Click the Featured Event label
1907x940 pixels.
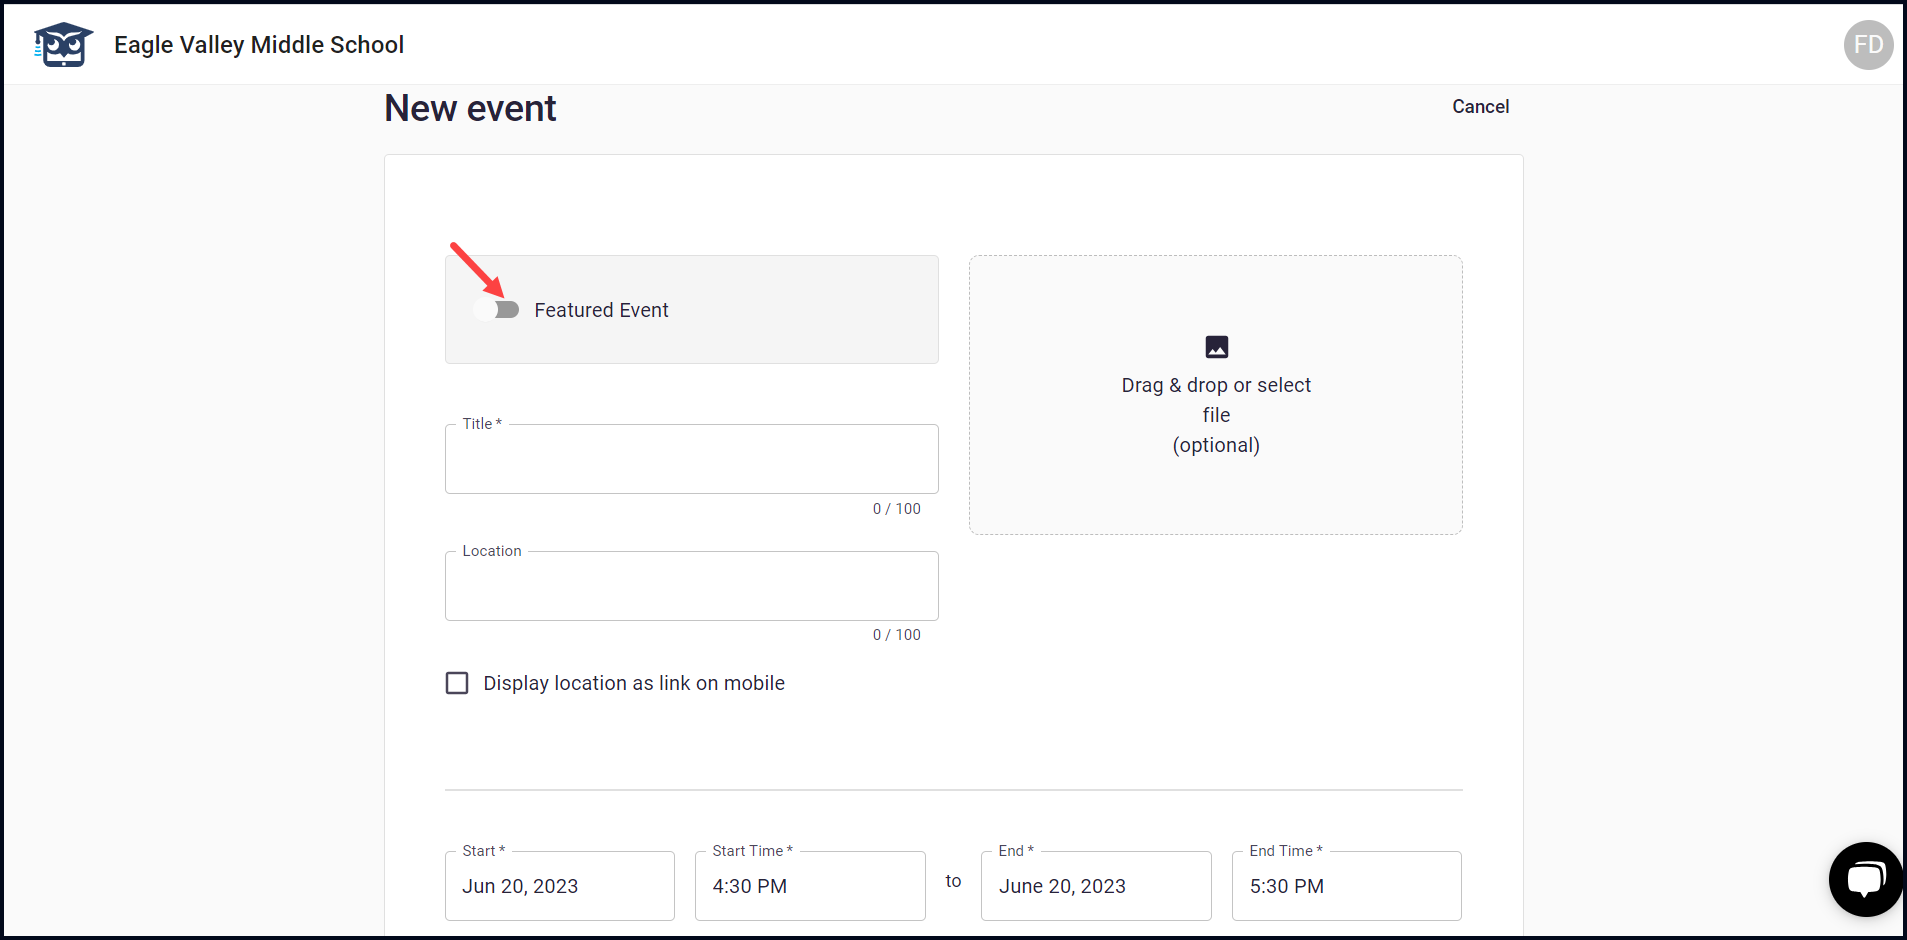(x=601, y=310)
